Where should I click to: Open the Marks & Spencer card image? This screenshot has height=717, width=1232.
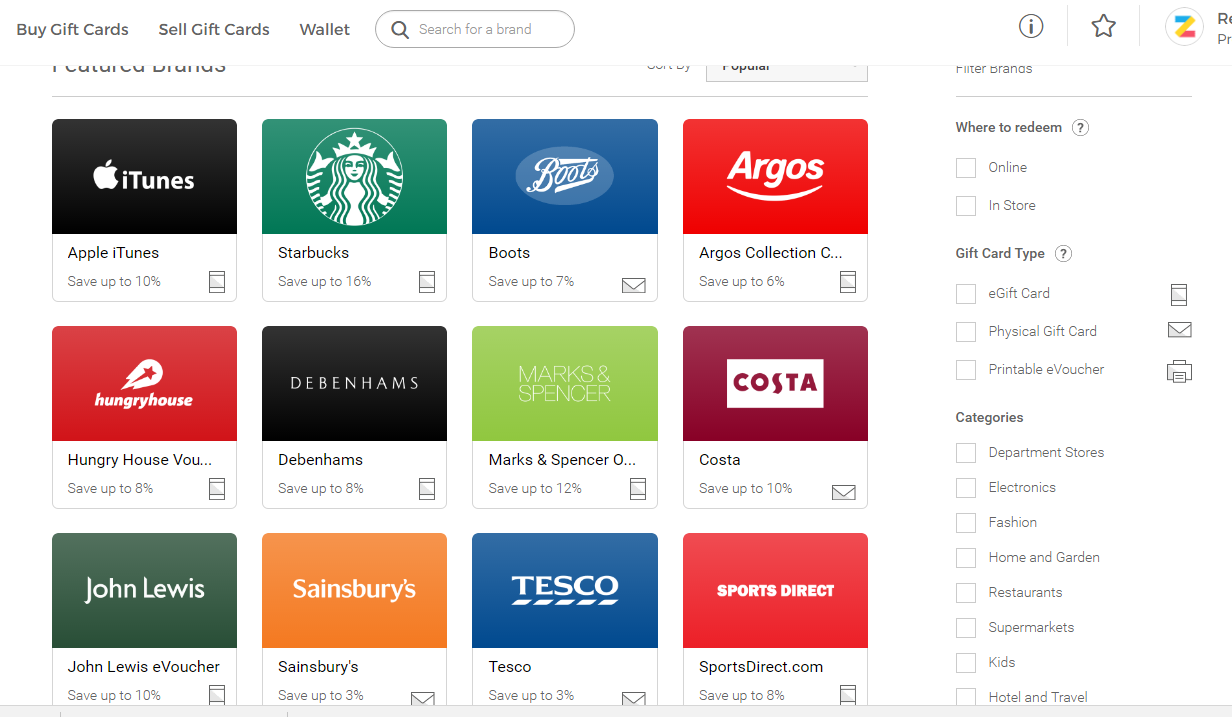[x=565, y=384]
